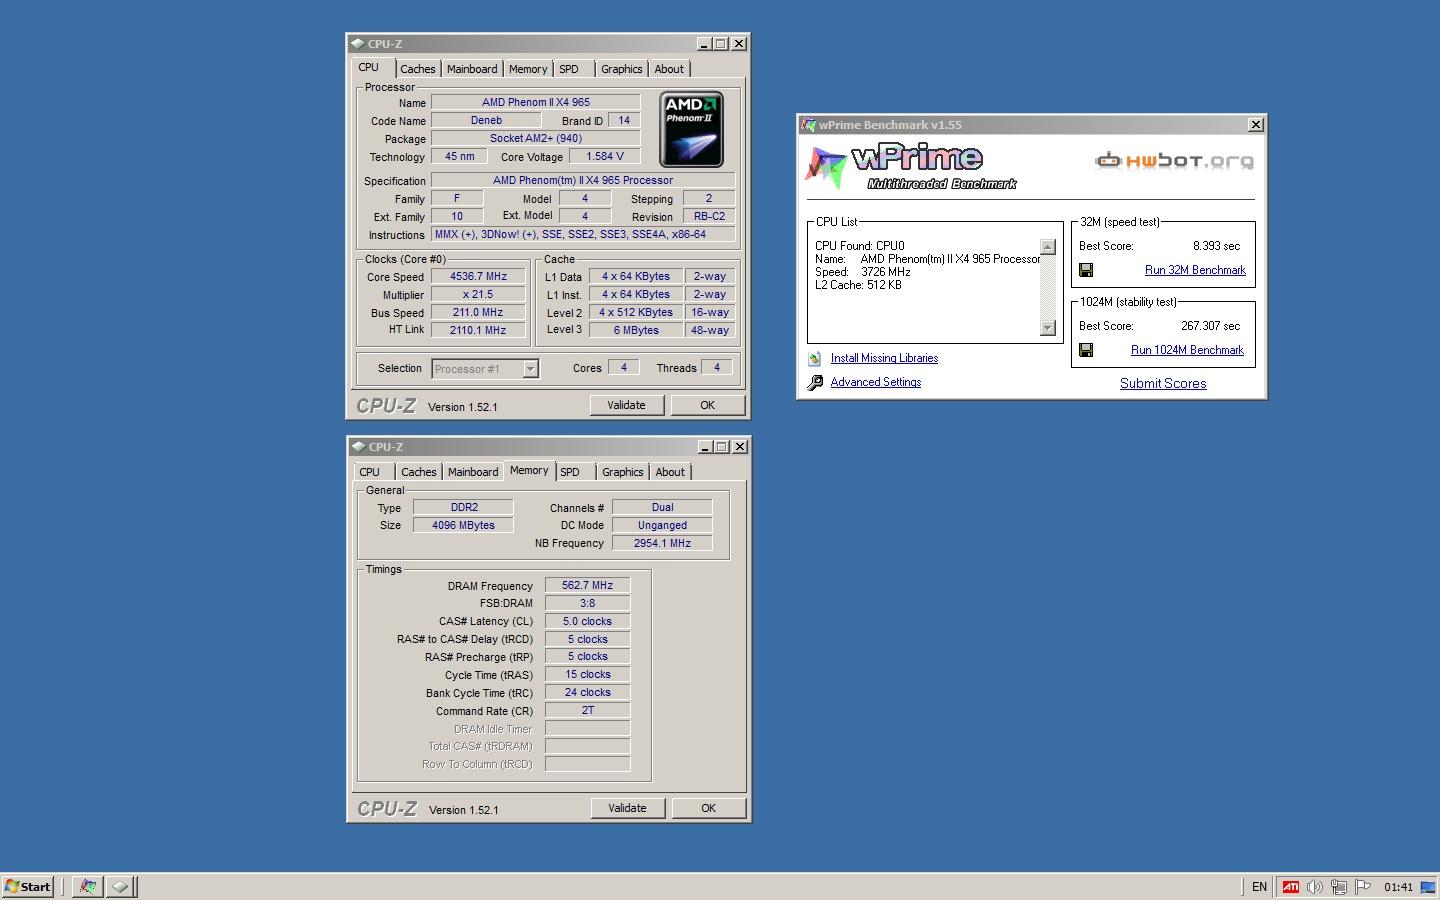Image resolution: width=1440 pixels, height=900 pixels.
Task: Click CPU List scroll down arrow
Action: pos(1048,327)
